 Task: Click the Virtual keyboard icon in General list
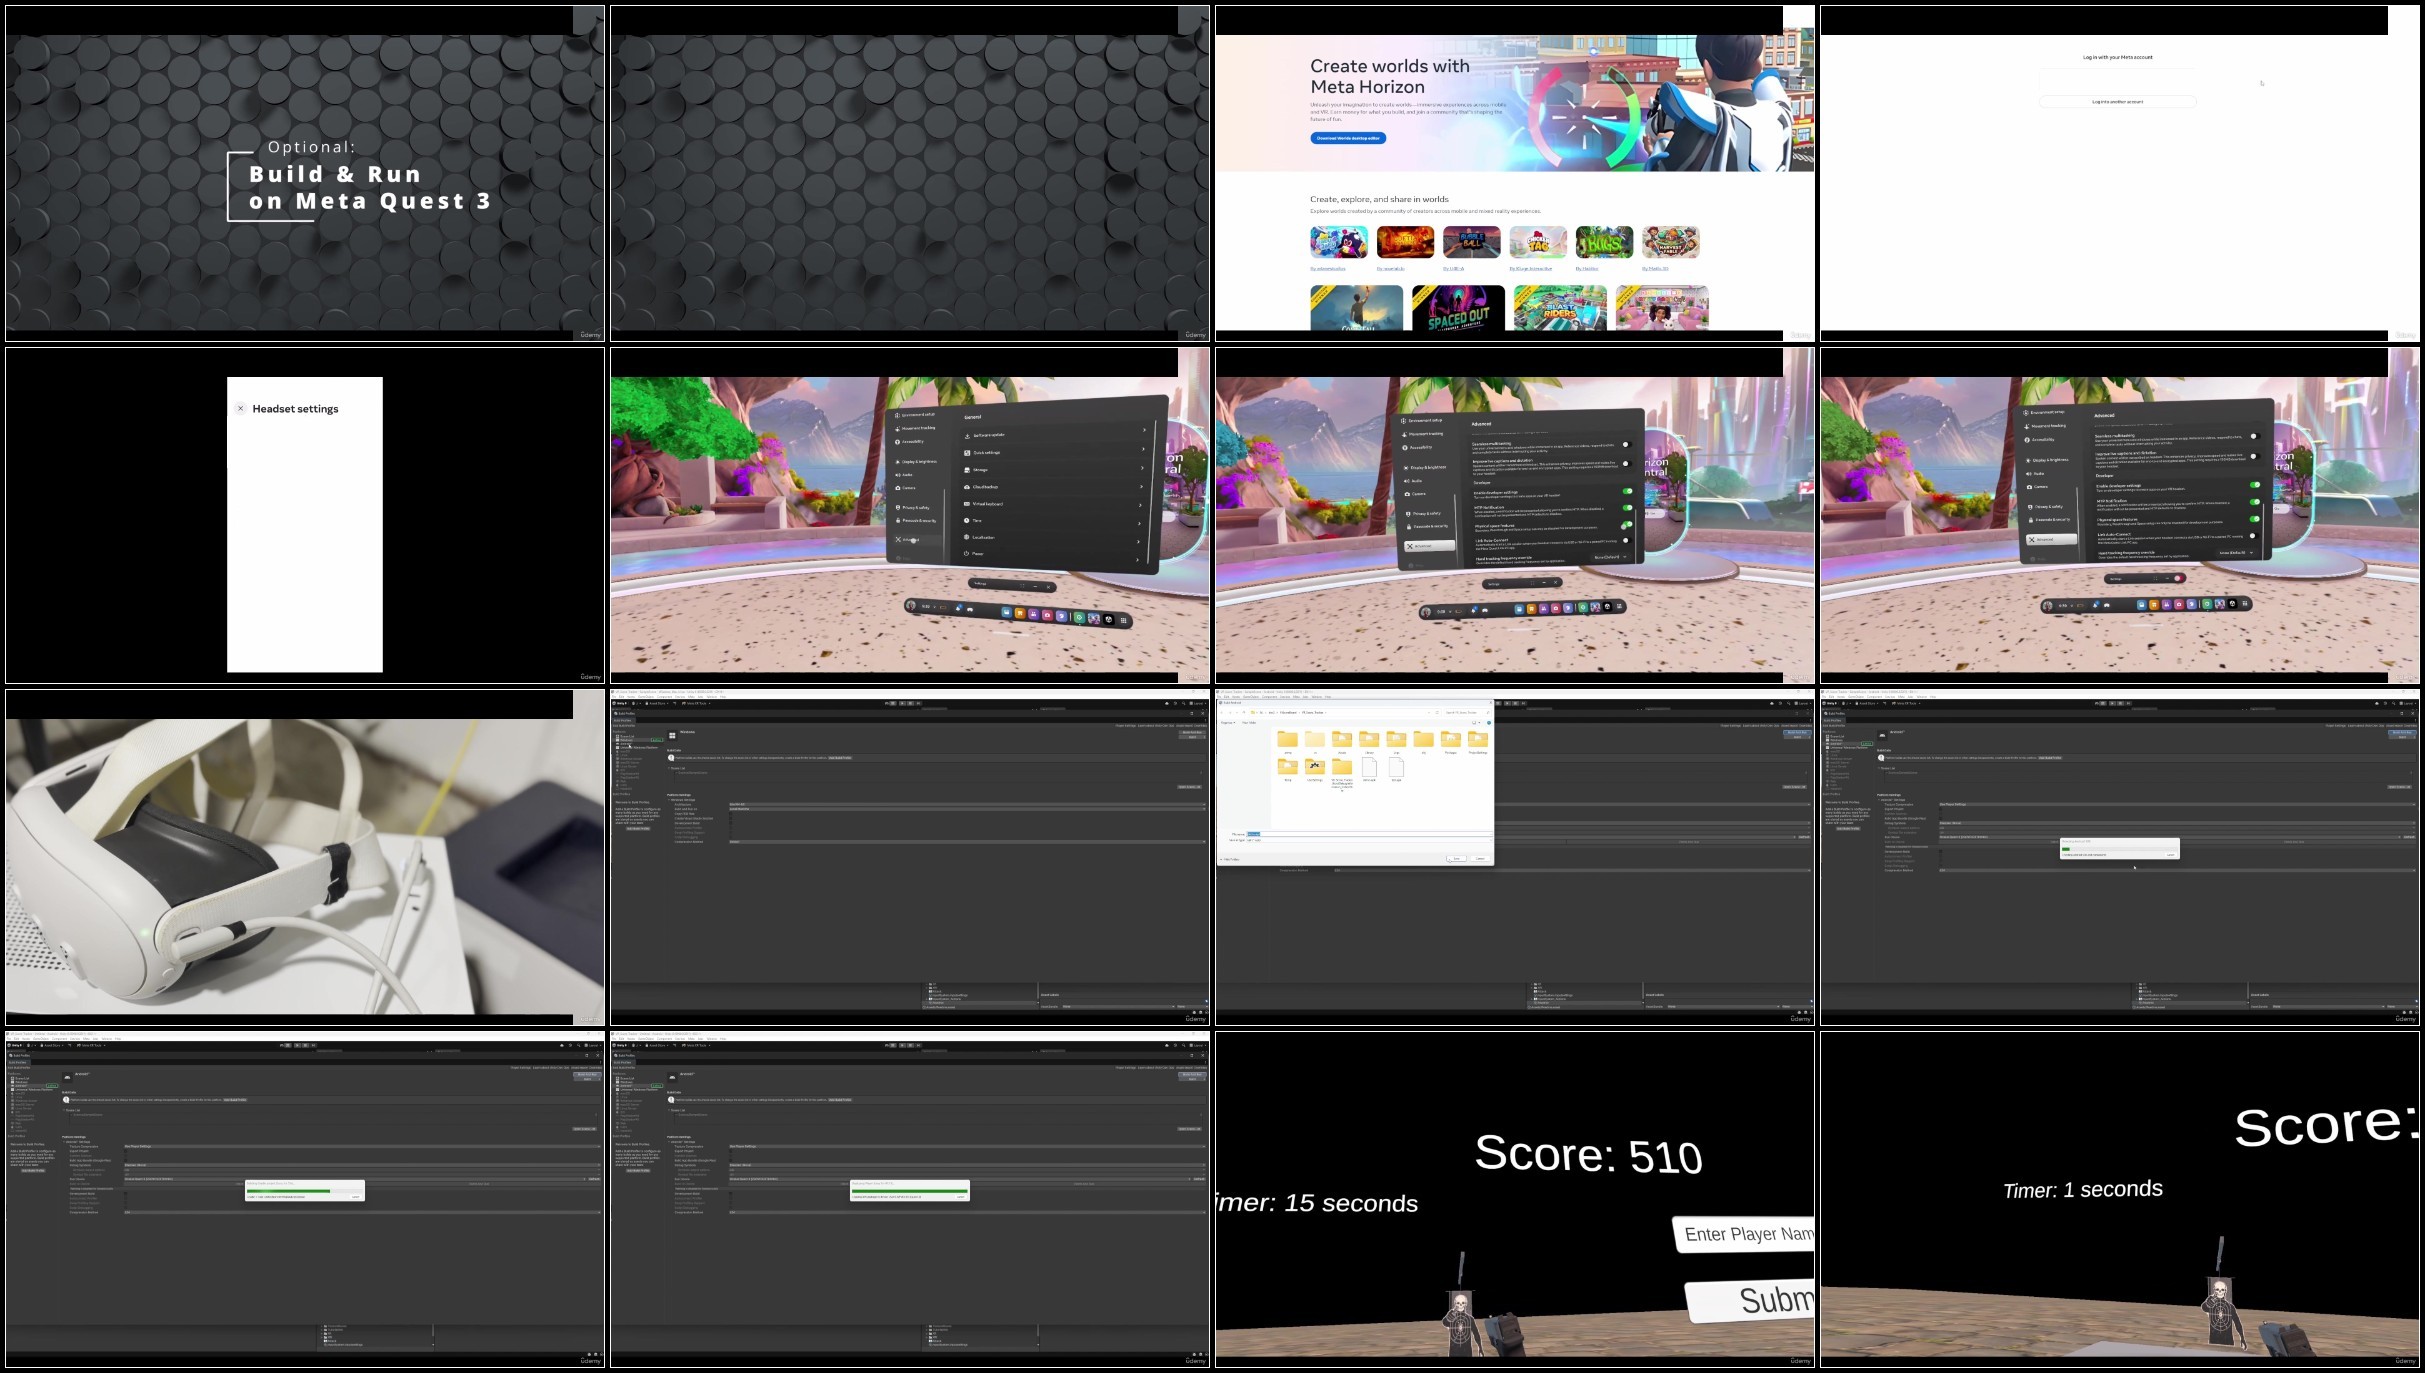967,504
